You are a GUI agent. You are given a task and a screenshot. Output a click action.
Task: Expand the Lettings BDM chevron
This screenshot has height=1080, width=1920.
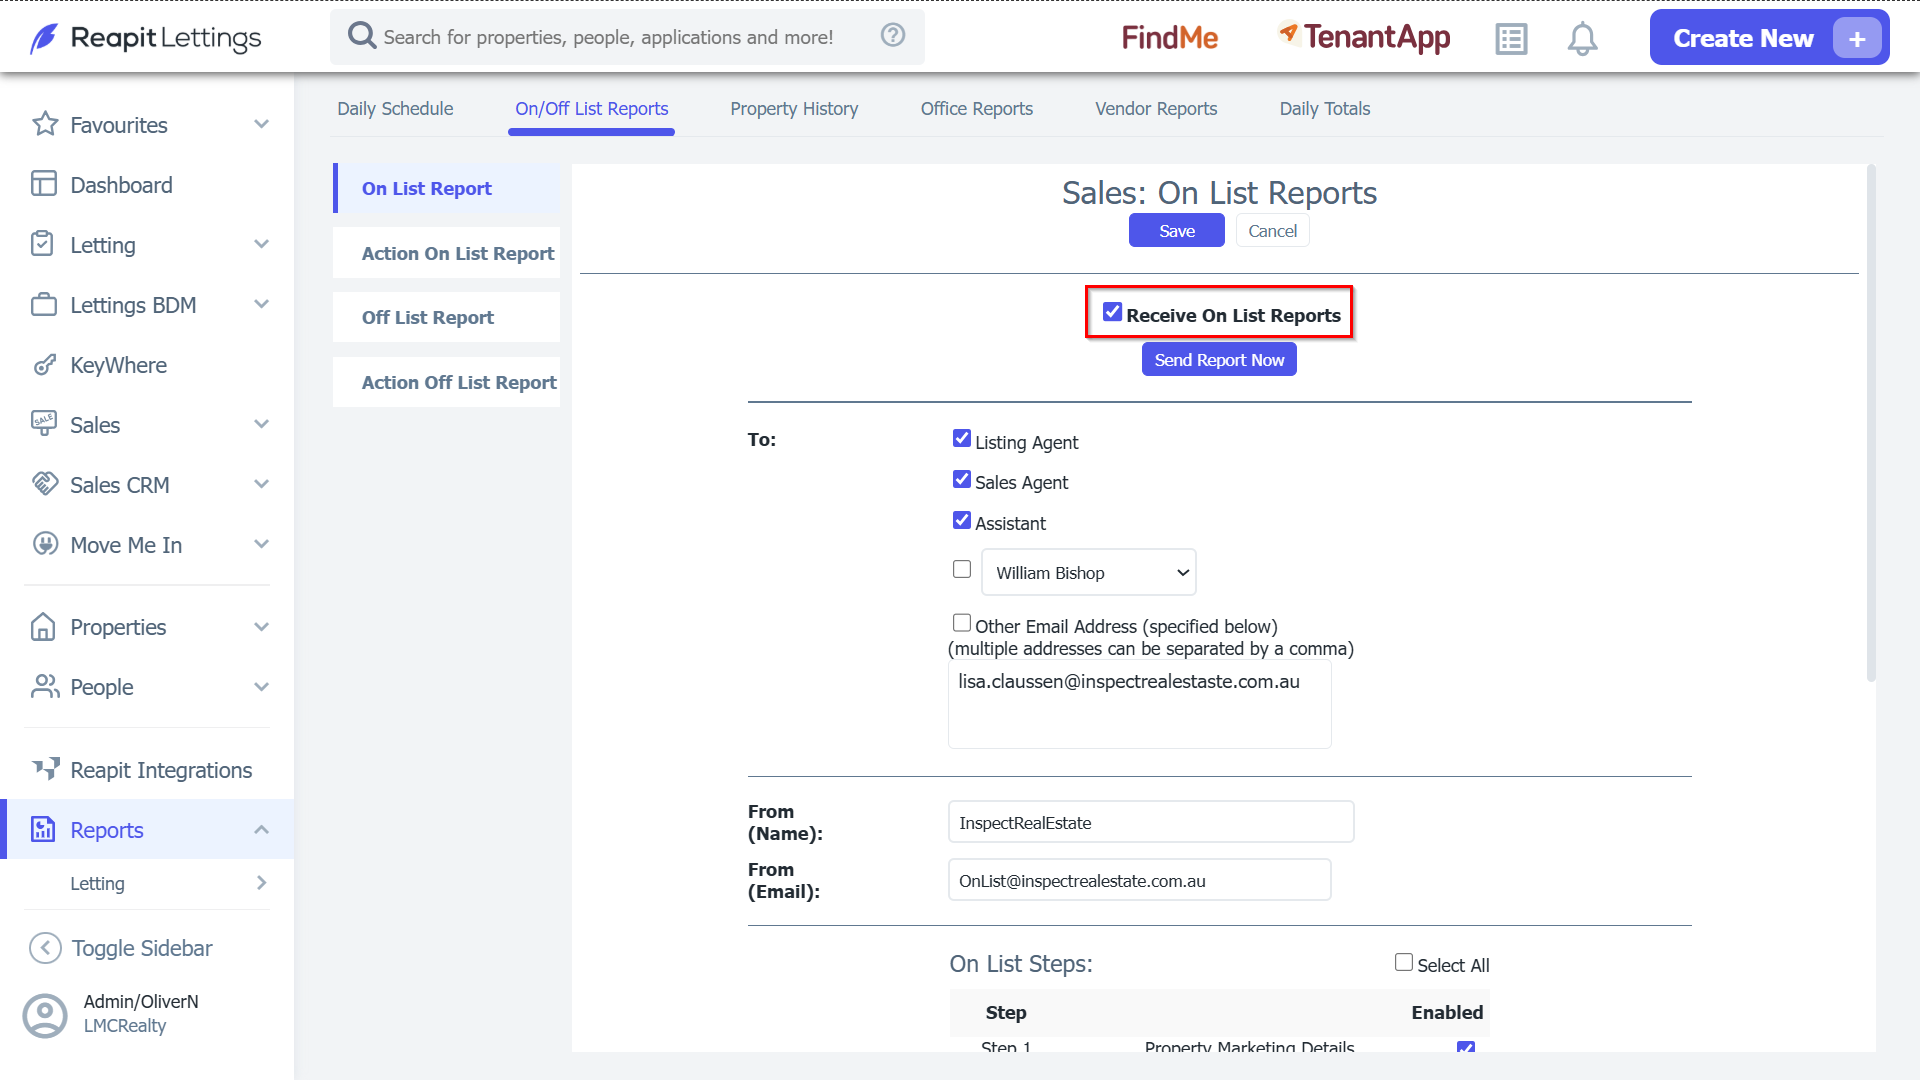point(262,304)
